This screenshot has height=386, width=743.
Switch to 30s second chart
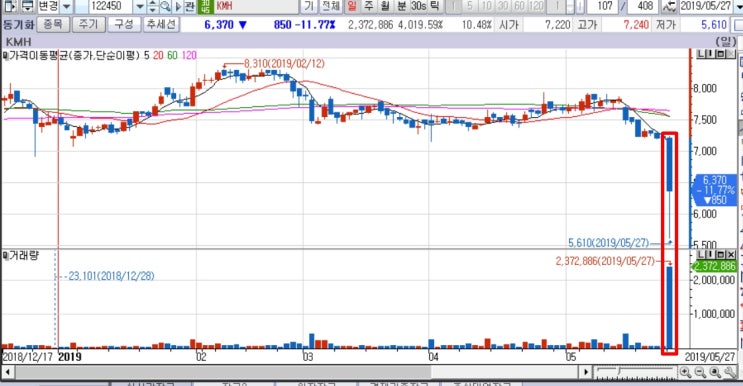click(x=418, y=6)
